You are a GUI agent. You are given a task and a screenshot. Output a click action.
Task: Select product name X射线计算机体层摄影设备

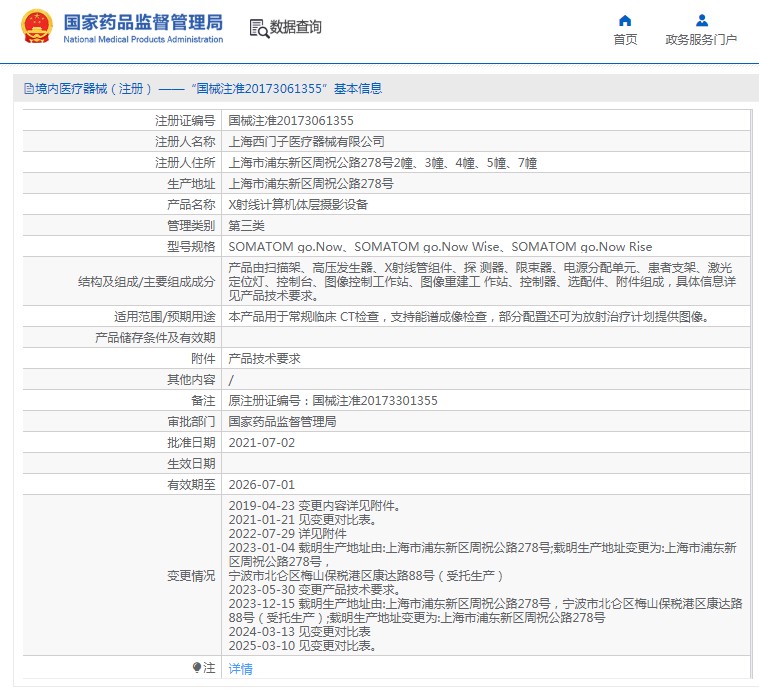(x=298, y=205)
